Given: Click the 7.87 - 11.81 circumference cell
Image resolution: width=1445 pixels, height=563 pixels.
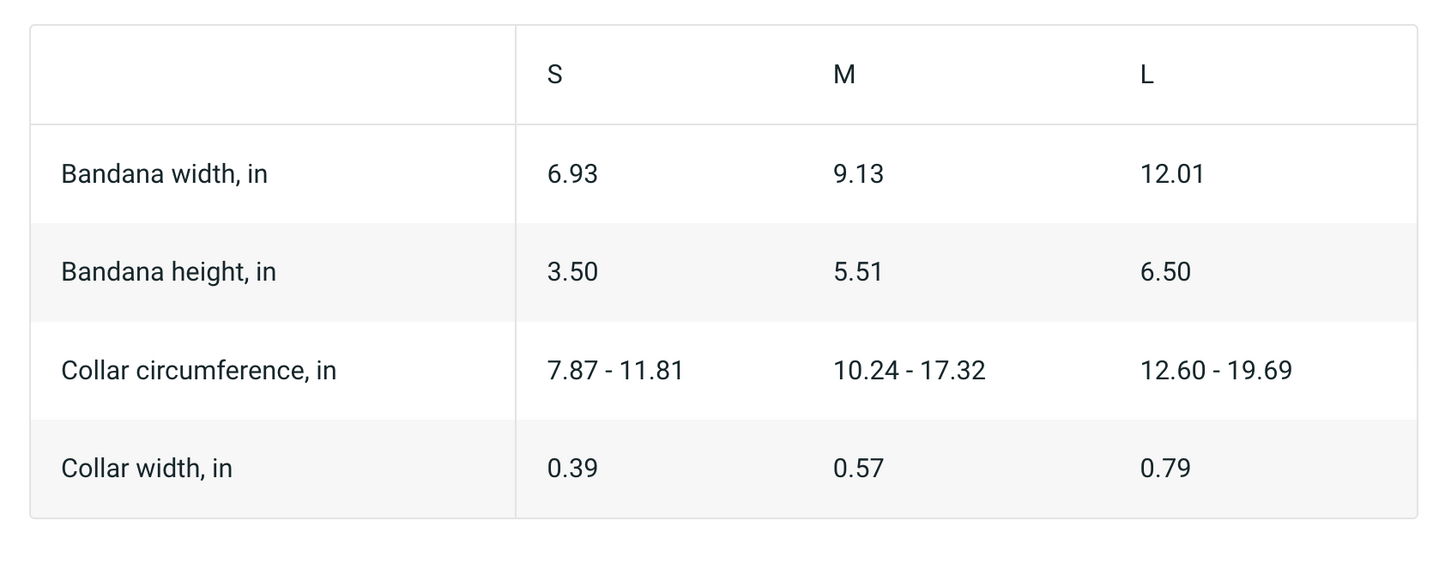Looking at the screenshot, I should click(x=615, y=370).
